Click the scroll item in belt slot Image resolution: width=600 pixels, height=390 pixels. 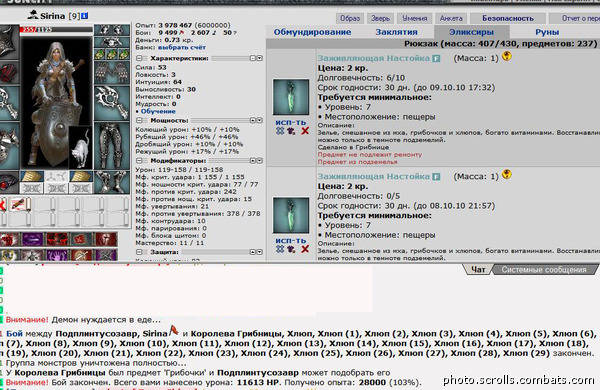pyautogui.click(x=18, y=204)
